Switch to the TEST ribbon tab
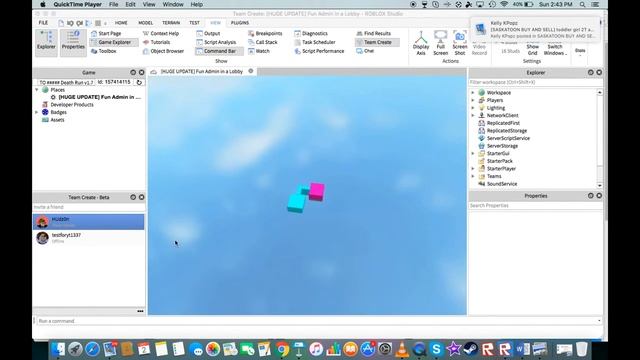This screenshot has width=640, height=360. (194, 23)
